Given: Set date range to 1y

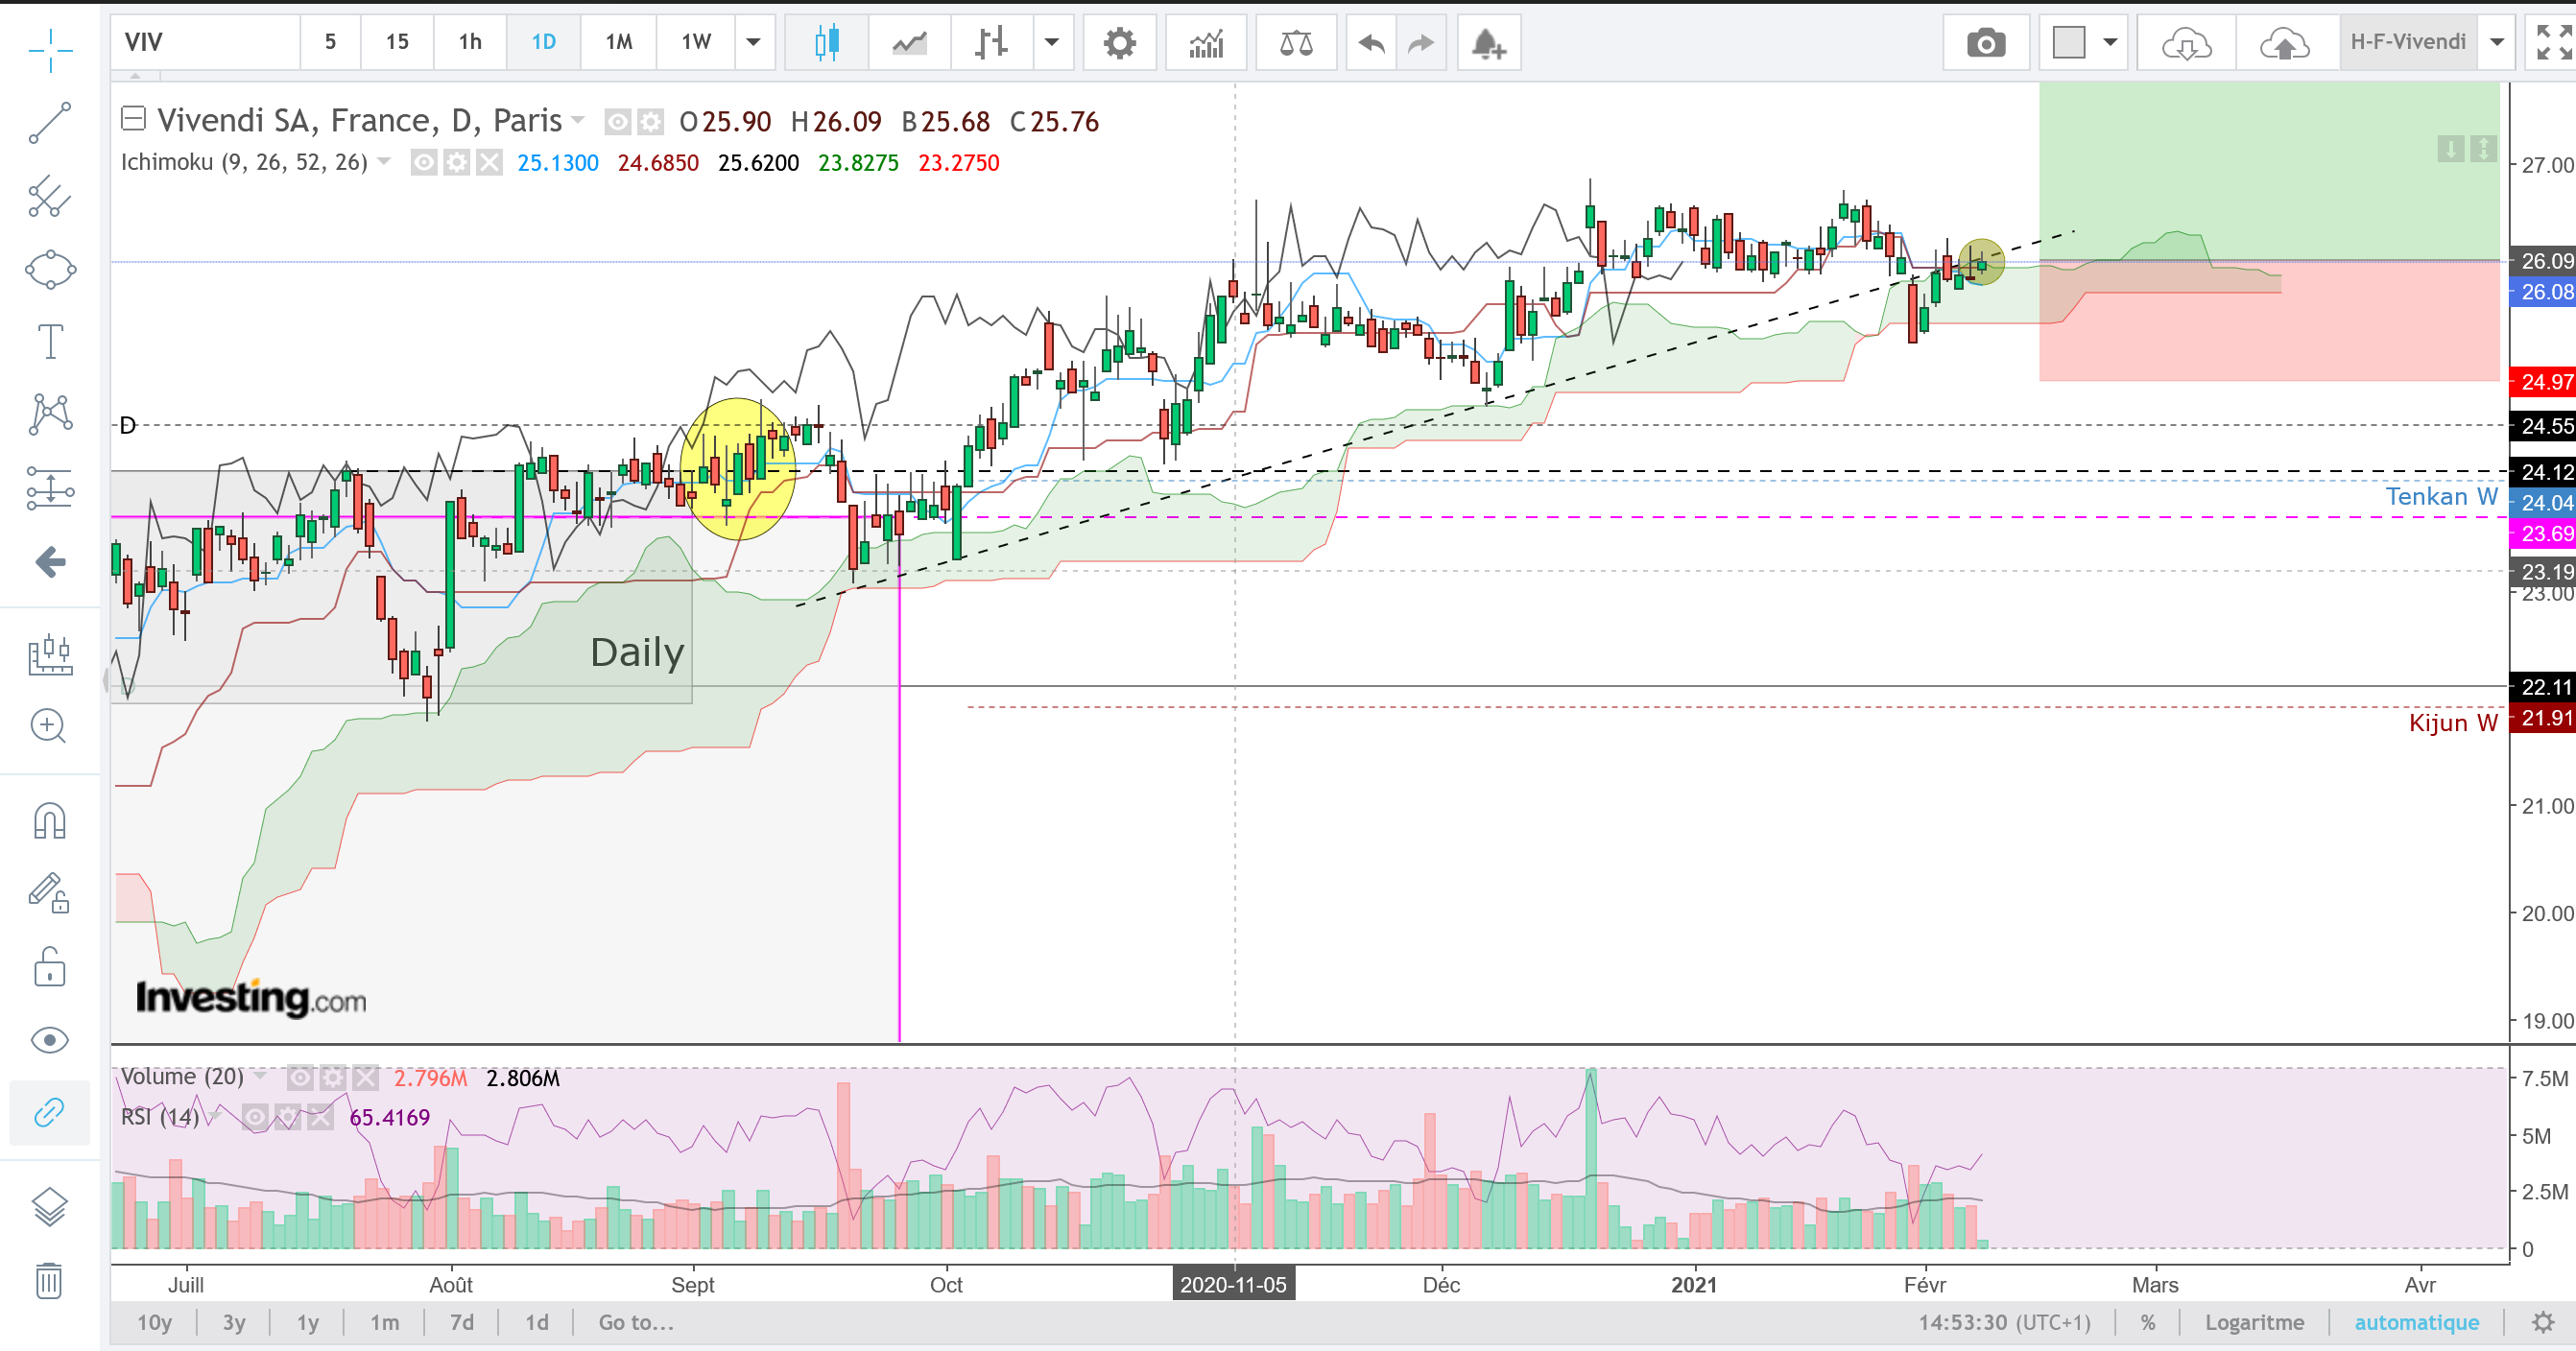Looking at the screenshot, I should [x=307, y=1322].
